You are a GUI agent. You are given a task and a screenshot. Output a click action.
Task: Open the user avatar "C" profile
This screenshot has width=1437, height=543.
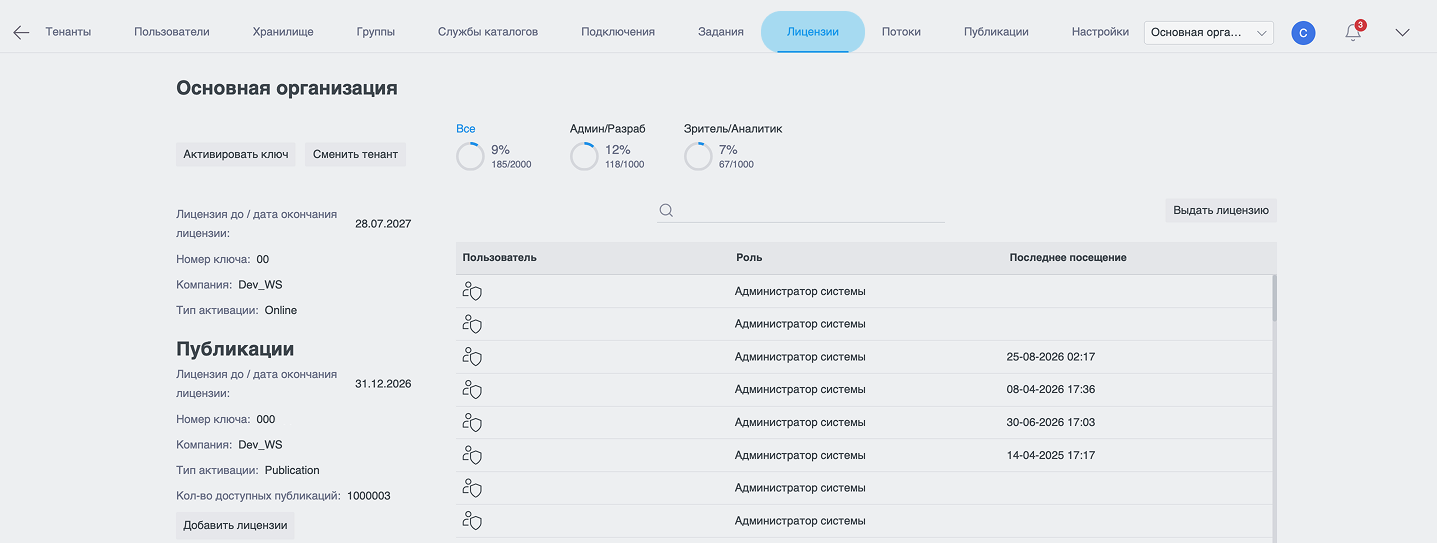[1303, 33]
